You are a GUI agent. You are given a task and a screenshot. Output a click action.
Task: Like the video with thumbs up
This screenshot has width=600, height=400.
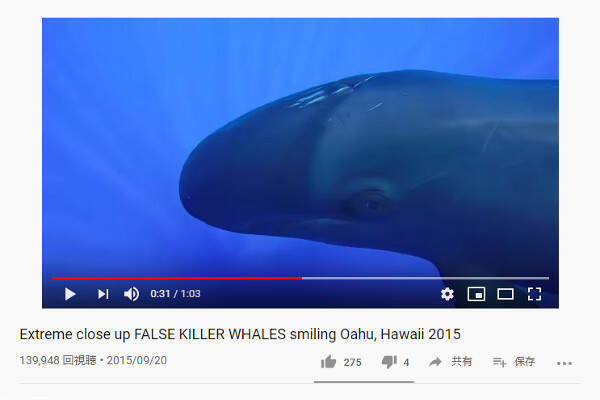click(328, 362)
